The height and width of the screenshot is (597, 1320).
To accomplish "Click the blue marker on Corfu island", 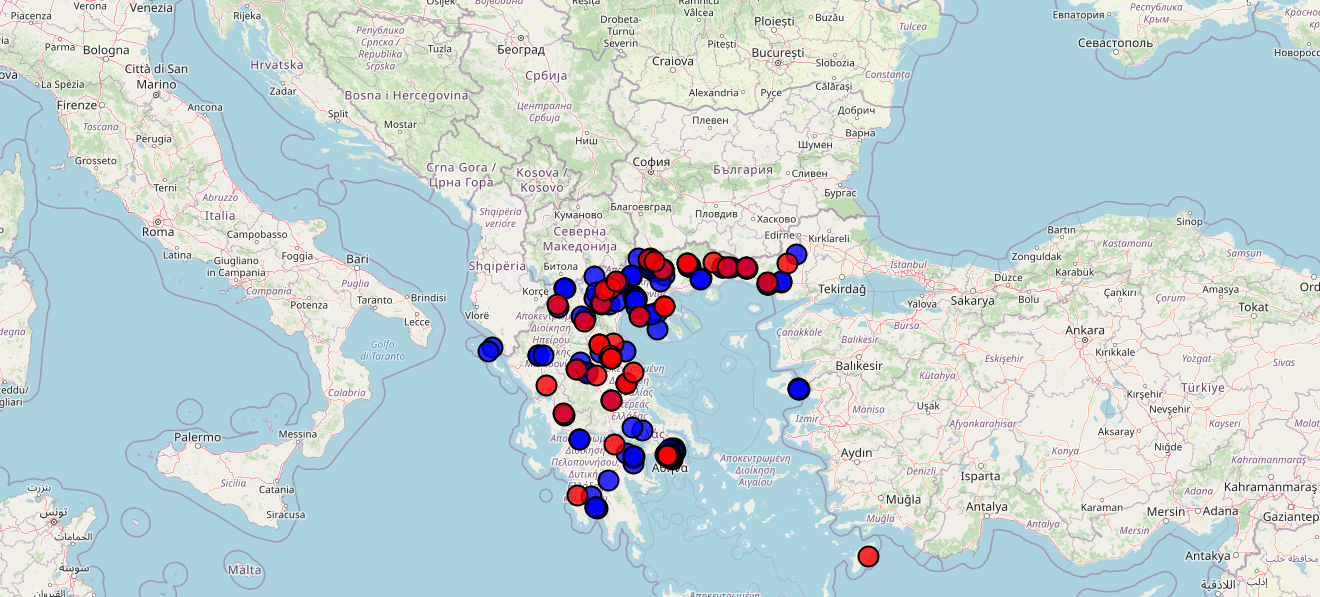I will tap(489, 350).
